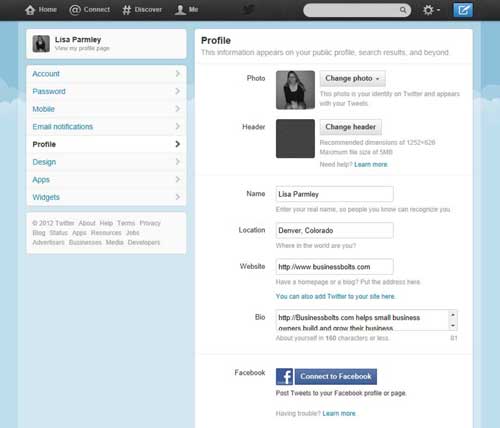Click the Change header button
The width and height of the screenshot is (500, 428).
coord(351,127)
